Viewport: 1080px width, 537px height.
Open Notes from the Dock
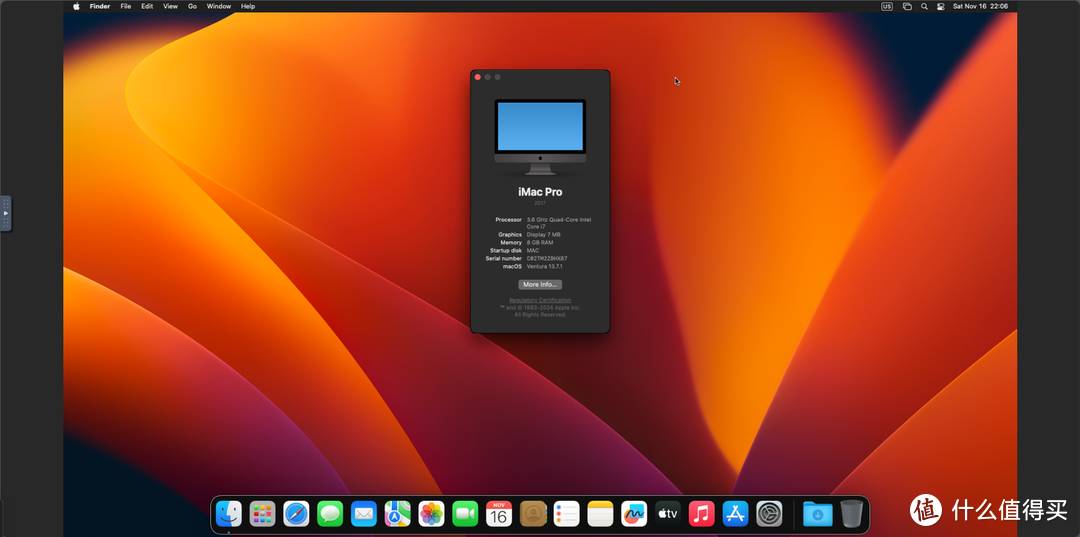tap(600, 514)
